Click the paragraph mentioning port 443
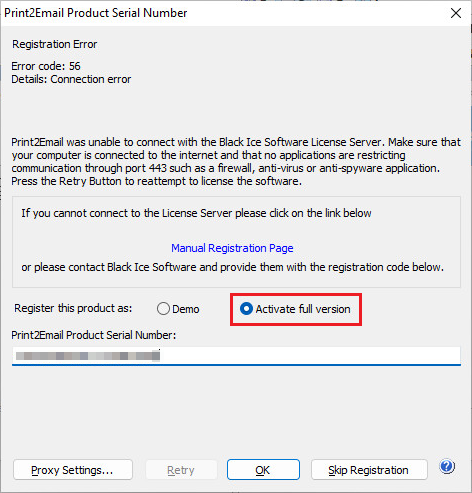 click(x=236, y=162)
